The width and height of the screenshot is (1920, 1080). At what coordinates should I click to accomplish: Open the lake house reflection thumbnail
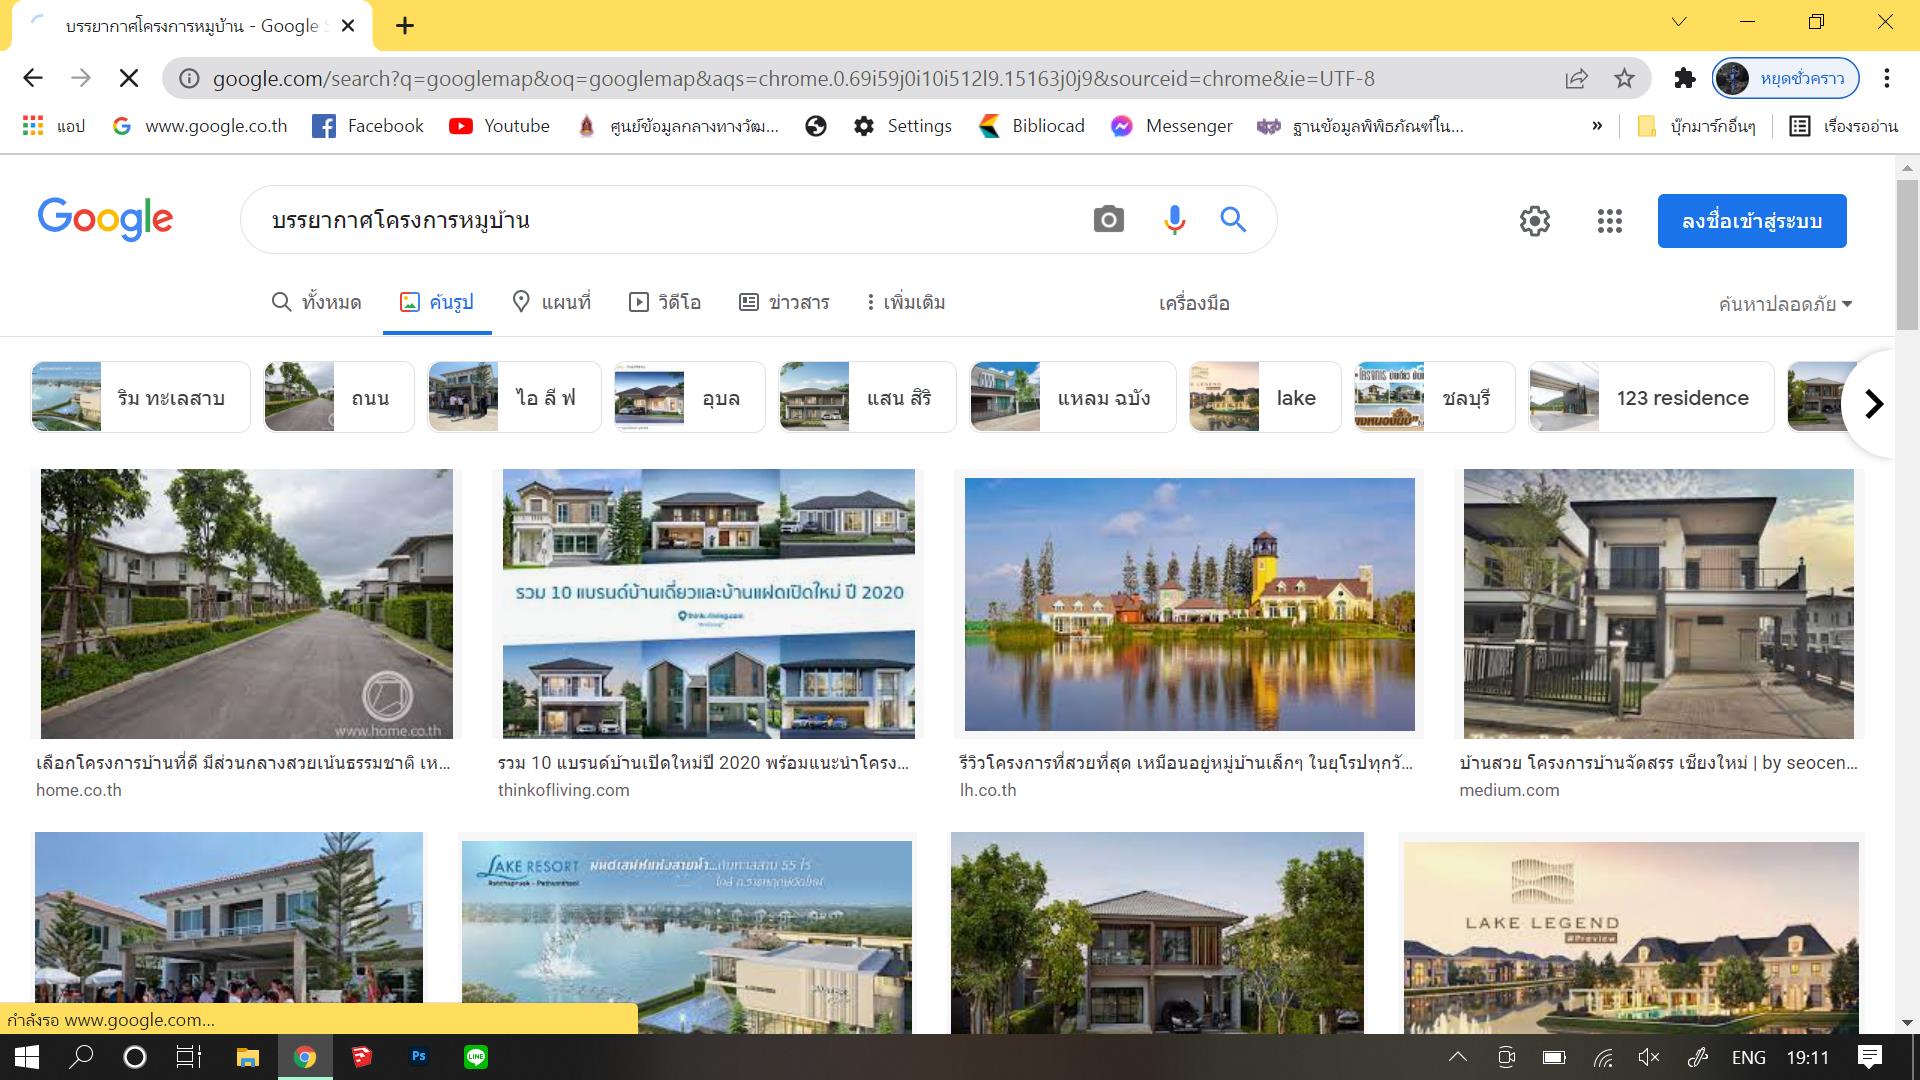pyautogui.click(x=1189, y=604)
